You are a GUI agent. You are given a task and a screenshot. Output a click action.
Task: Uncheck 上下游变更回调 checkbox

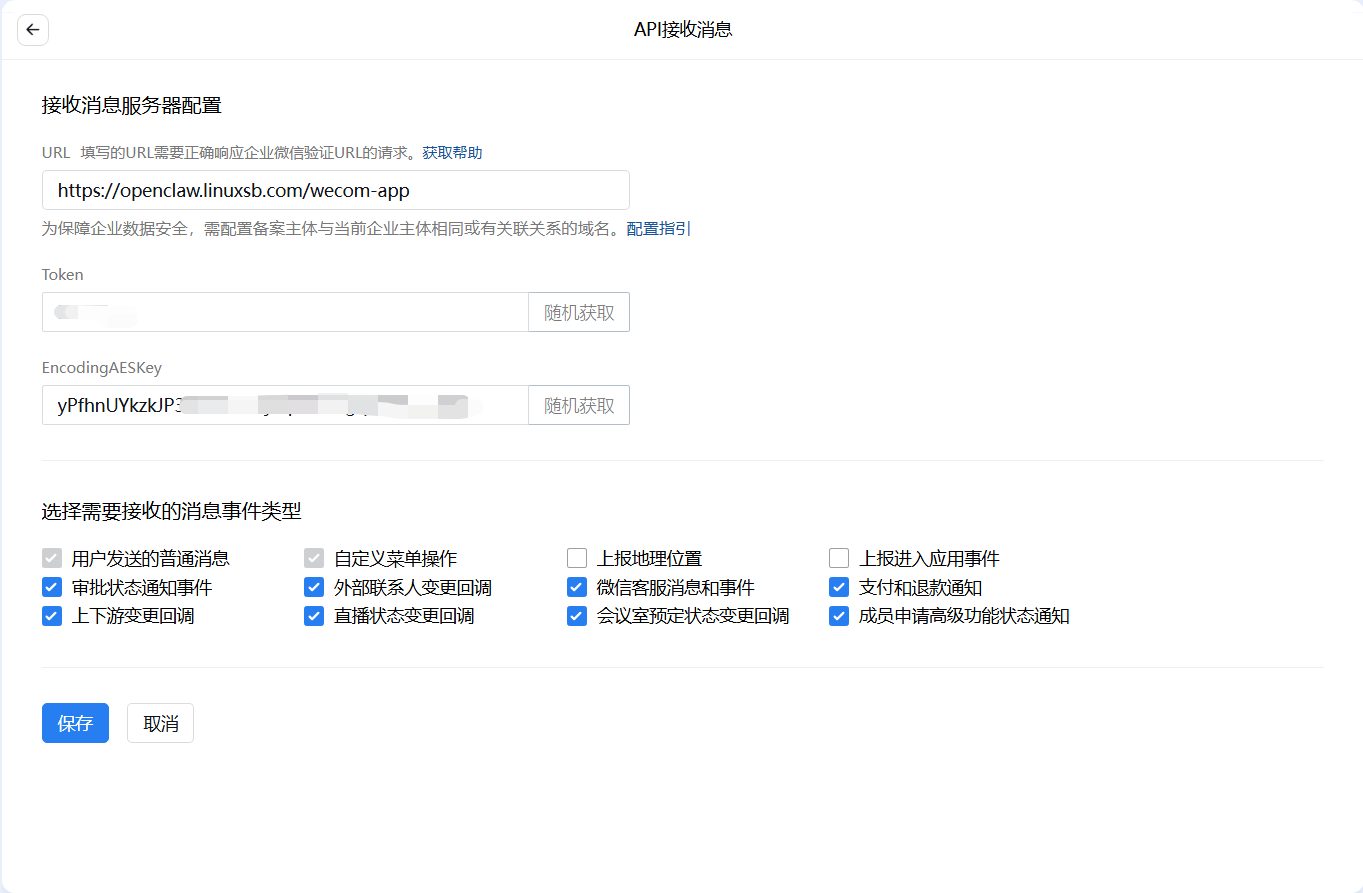[x=52, y=616]
